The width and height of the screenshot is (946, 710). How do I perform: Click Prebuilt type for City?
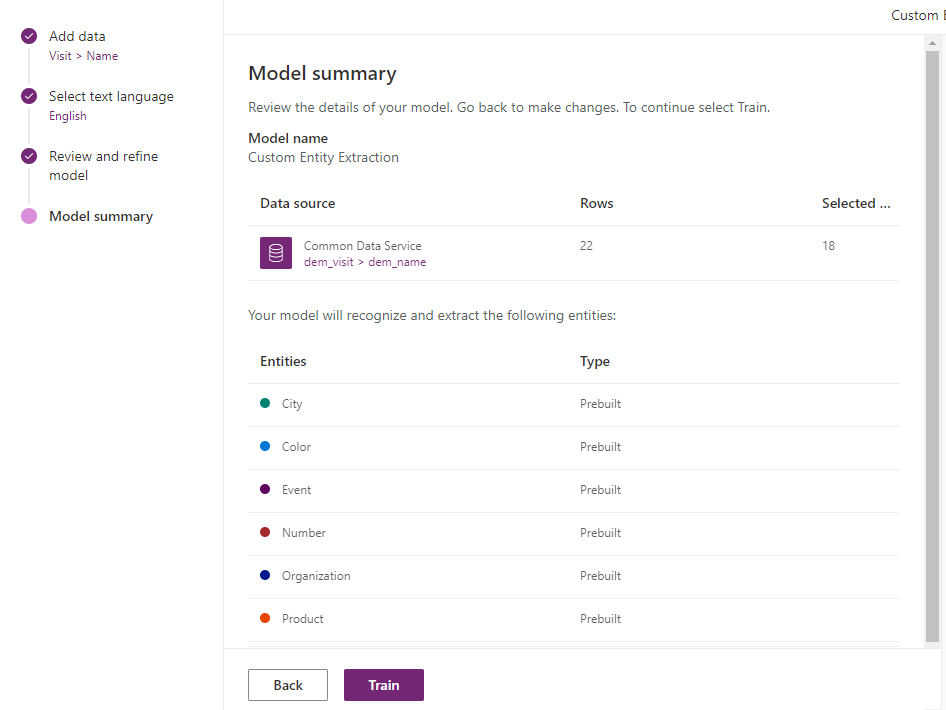(600, 404)
